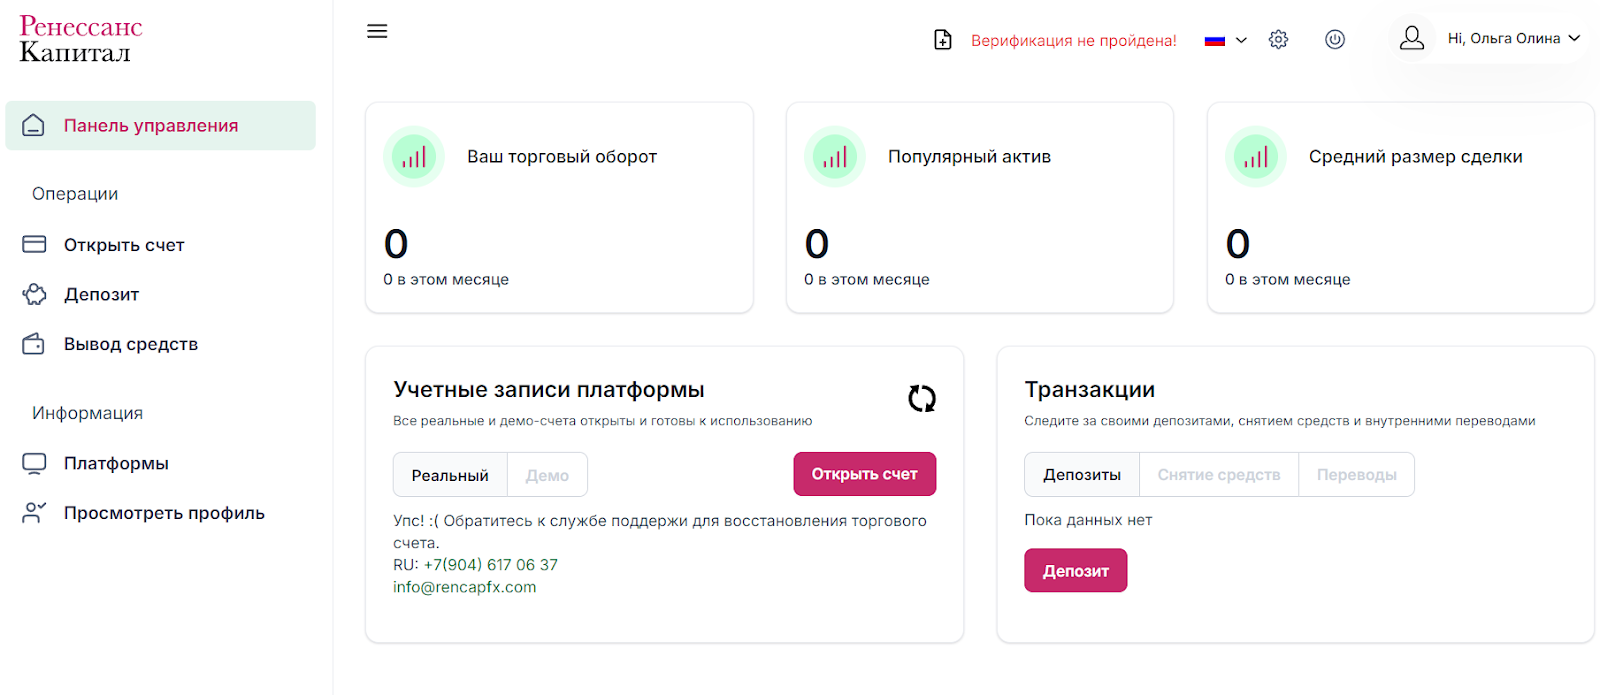Switch to the Демо account toggle
Viewport: 1600px width, 695px height.
pyautogui.click(x=547, y=475)
